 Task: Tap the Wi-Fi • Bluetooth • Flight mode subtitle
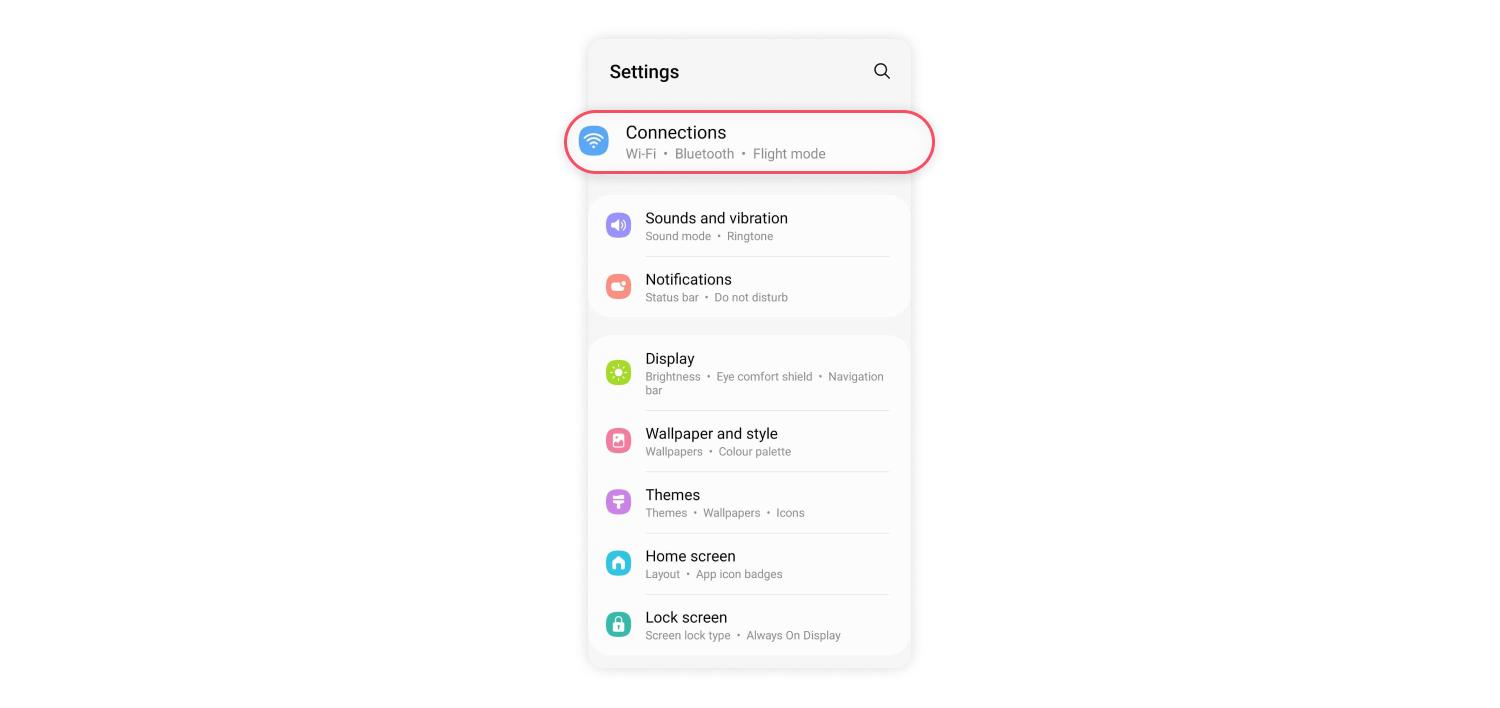(x=725, y=154)
